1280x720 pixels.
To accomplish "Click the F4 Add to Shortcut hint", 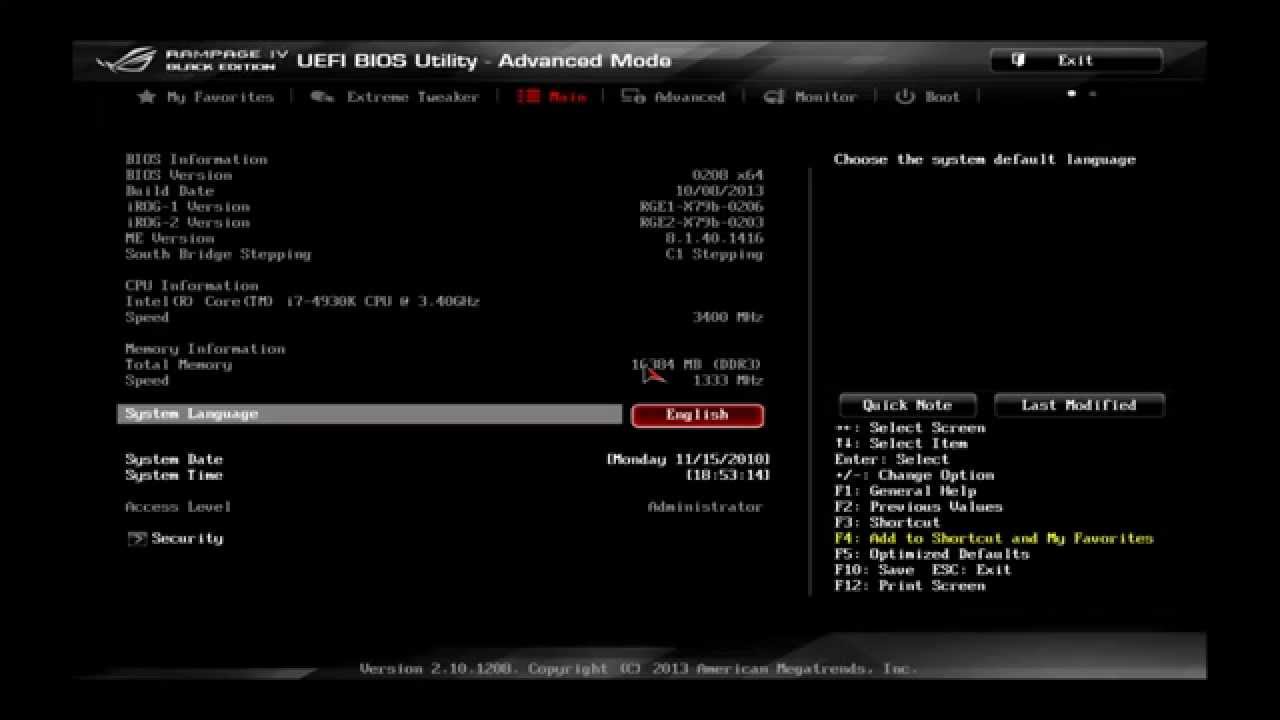I will [x=994, y=539].
